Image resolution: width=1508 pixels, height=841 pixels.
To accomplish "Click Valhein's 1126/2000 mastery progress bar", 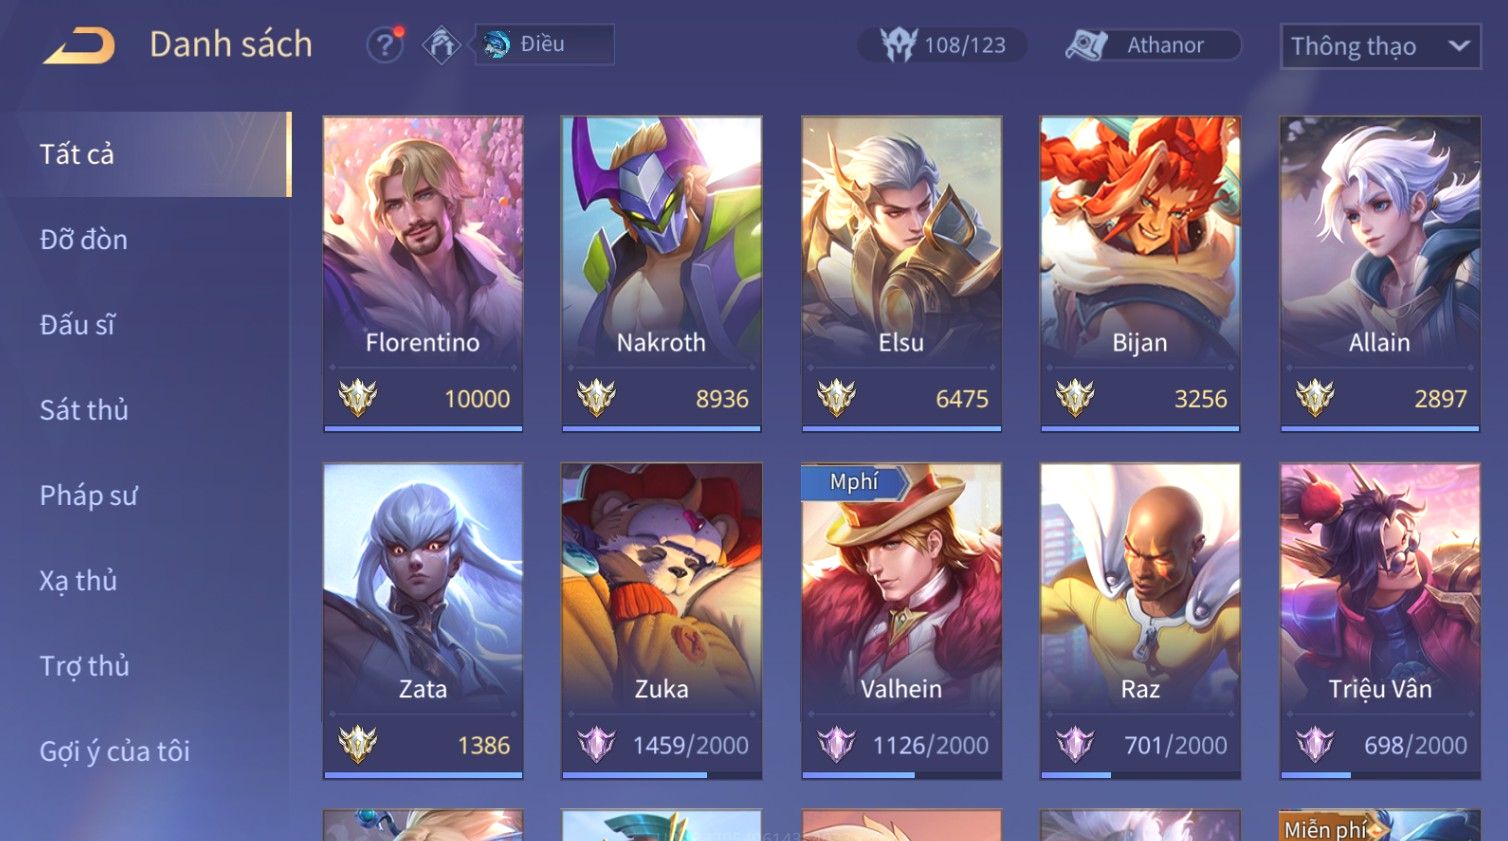I will (x=901, y=775).
